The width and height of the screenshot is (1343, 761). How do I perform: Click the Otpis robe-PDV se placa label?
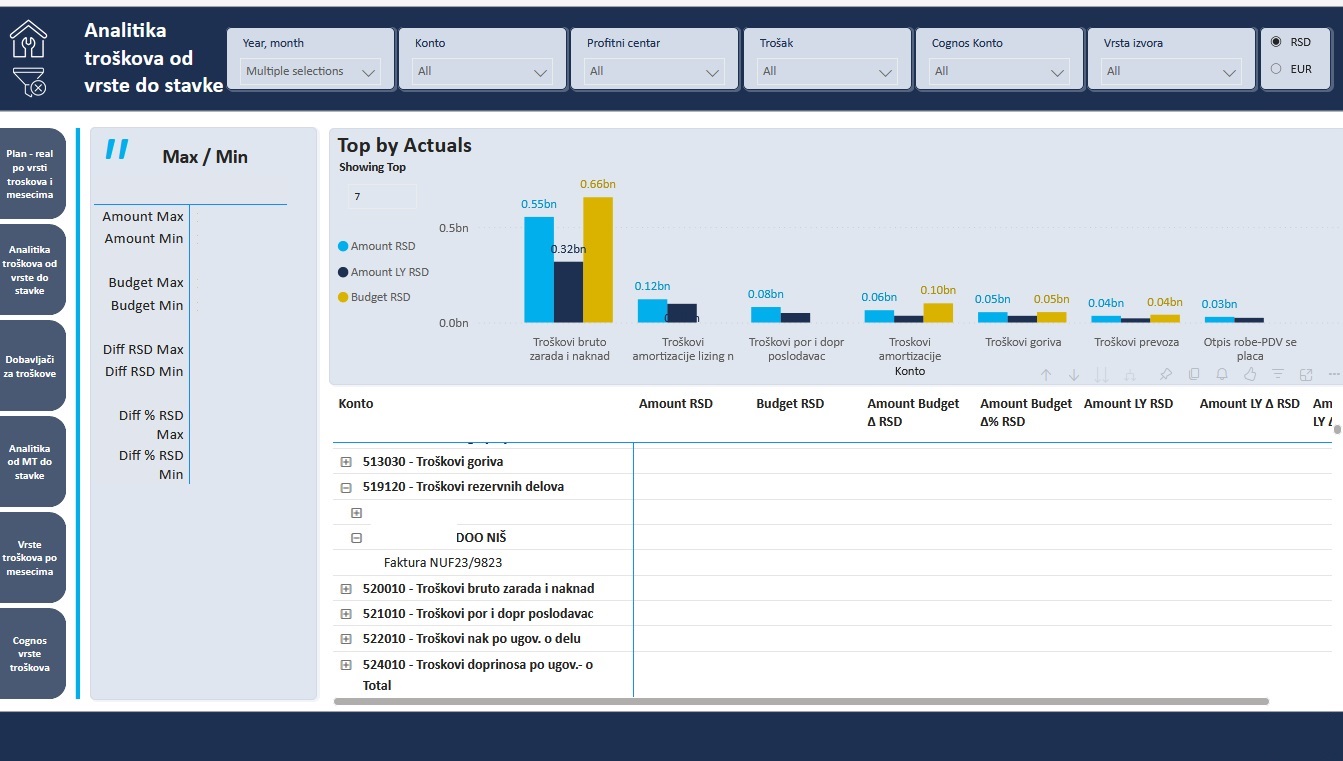tap(1250, 349)
